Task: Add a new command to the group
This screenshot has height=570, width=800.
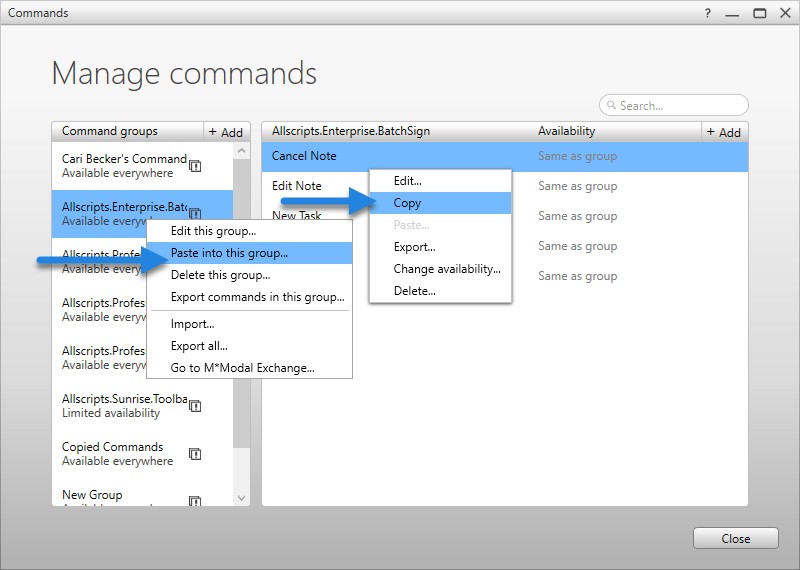Action: point(723,132)
